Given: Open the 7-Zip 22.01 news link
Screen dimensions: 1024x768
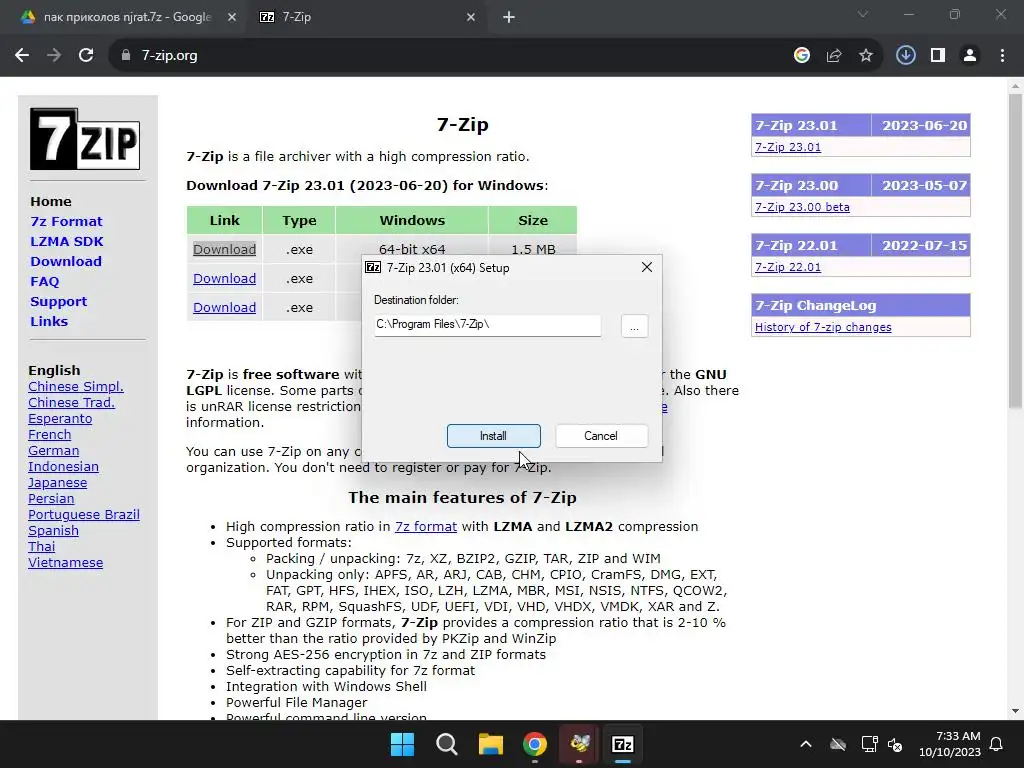Looking at the screenshot, I should click(788, 267).
